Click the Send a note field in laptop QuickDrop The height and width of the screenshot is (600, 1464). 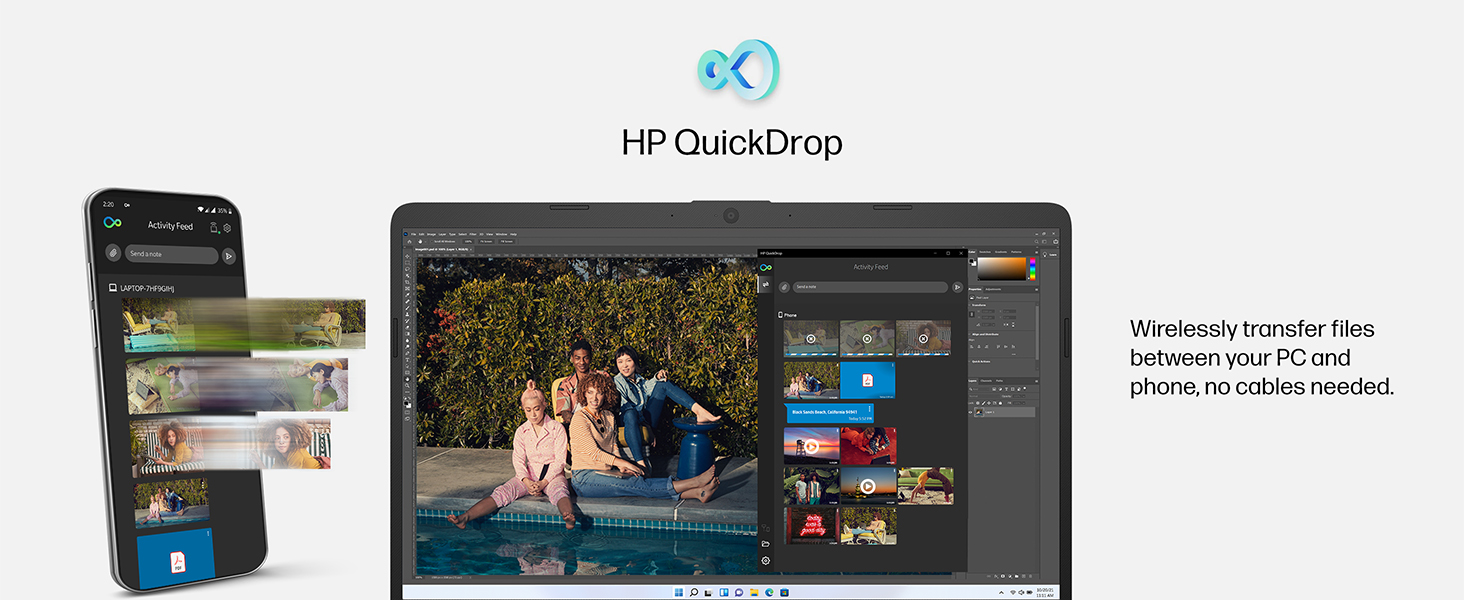(x=870, y=287)
